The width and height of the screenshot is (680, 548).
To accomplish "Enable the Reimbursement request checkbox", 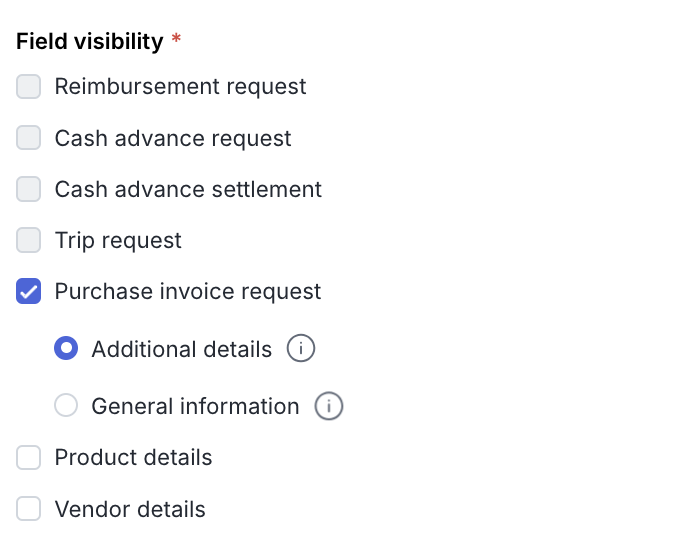I will tap(29, 87).
